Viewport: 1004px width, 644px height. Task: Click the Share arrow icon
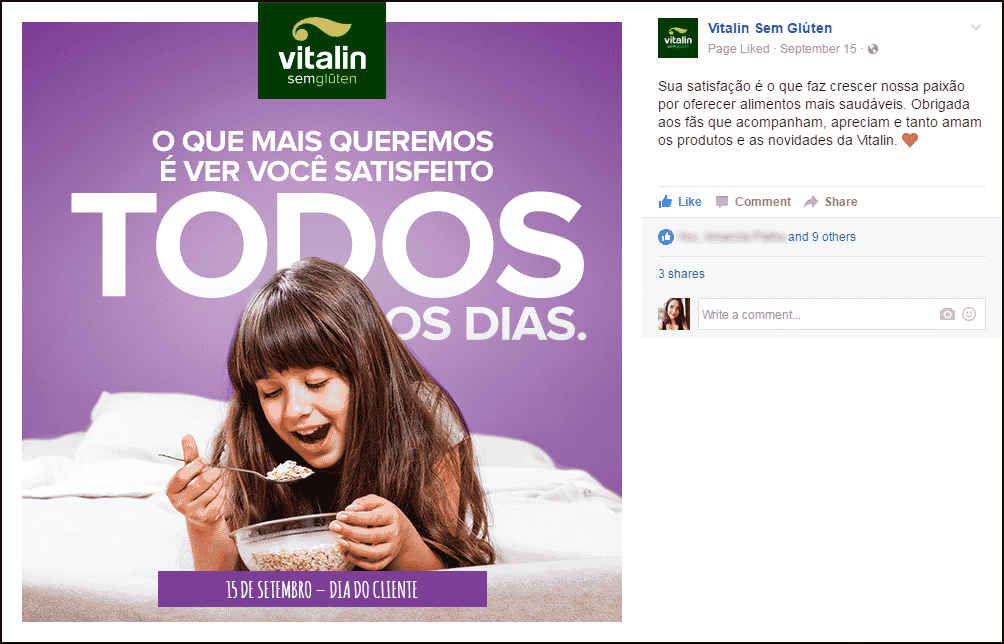click(811, 202)
